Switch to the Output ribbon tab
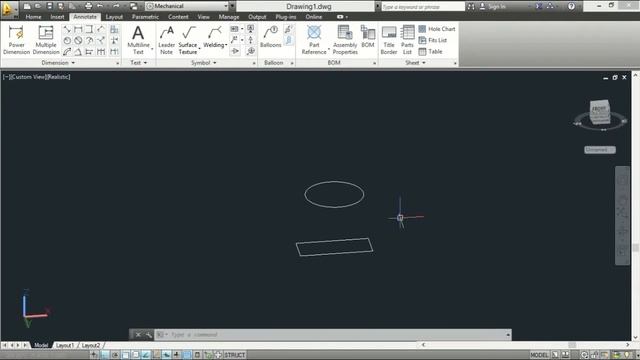 tap(257, 17)
